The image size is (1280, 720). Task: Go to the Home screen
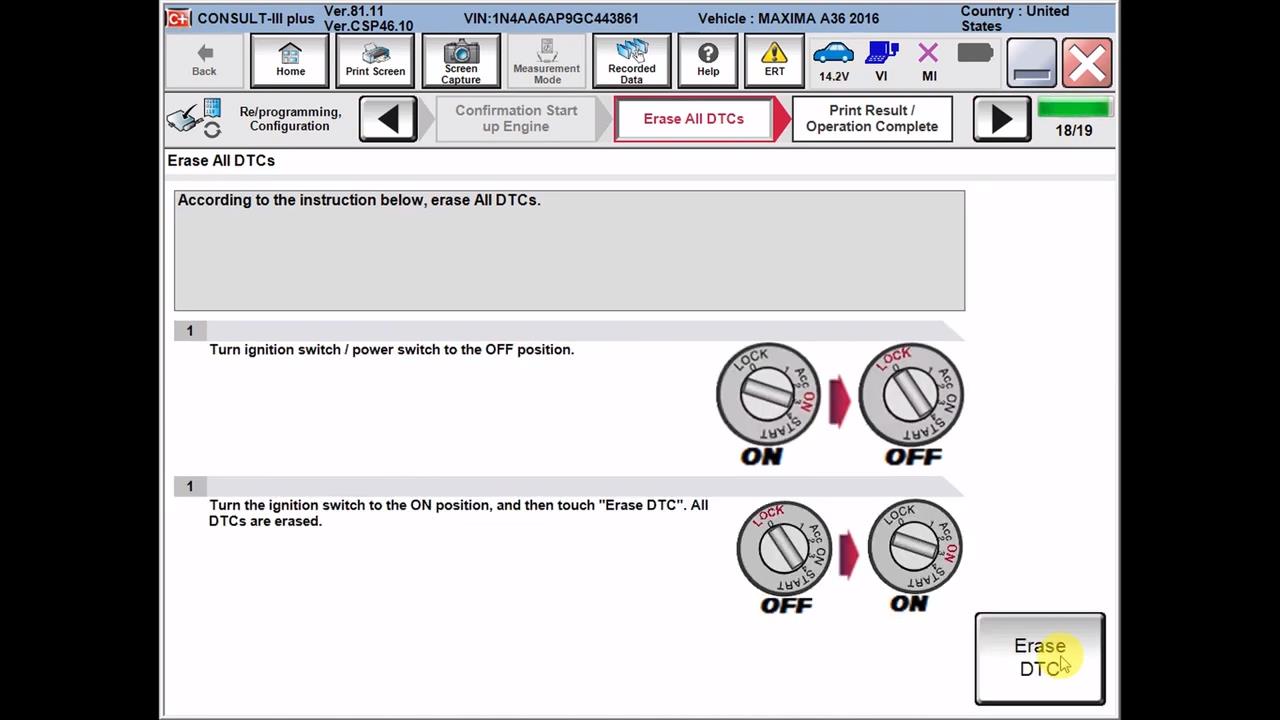[x=290, y=61]
